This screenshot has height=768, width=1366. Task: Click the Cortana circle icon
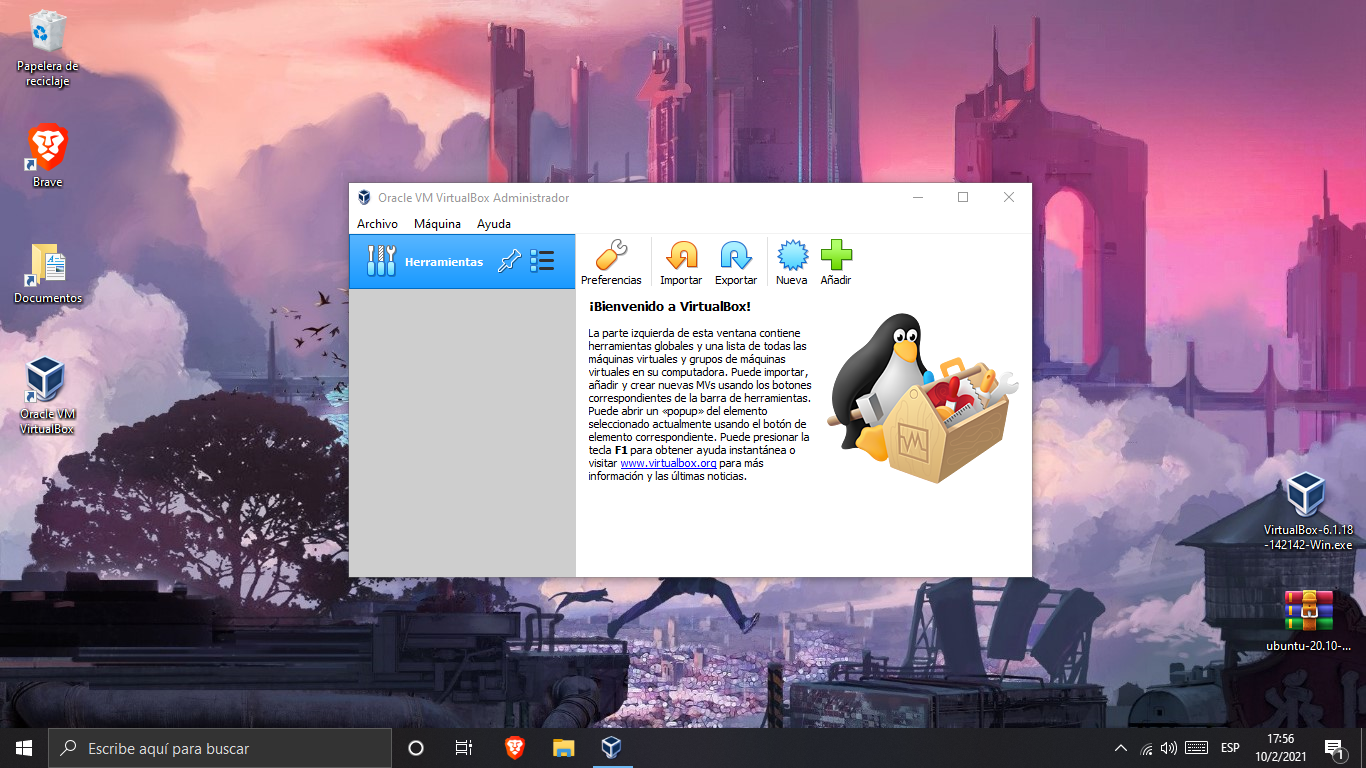coord(416,748)
